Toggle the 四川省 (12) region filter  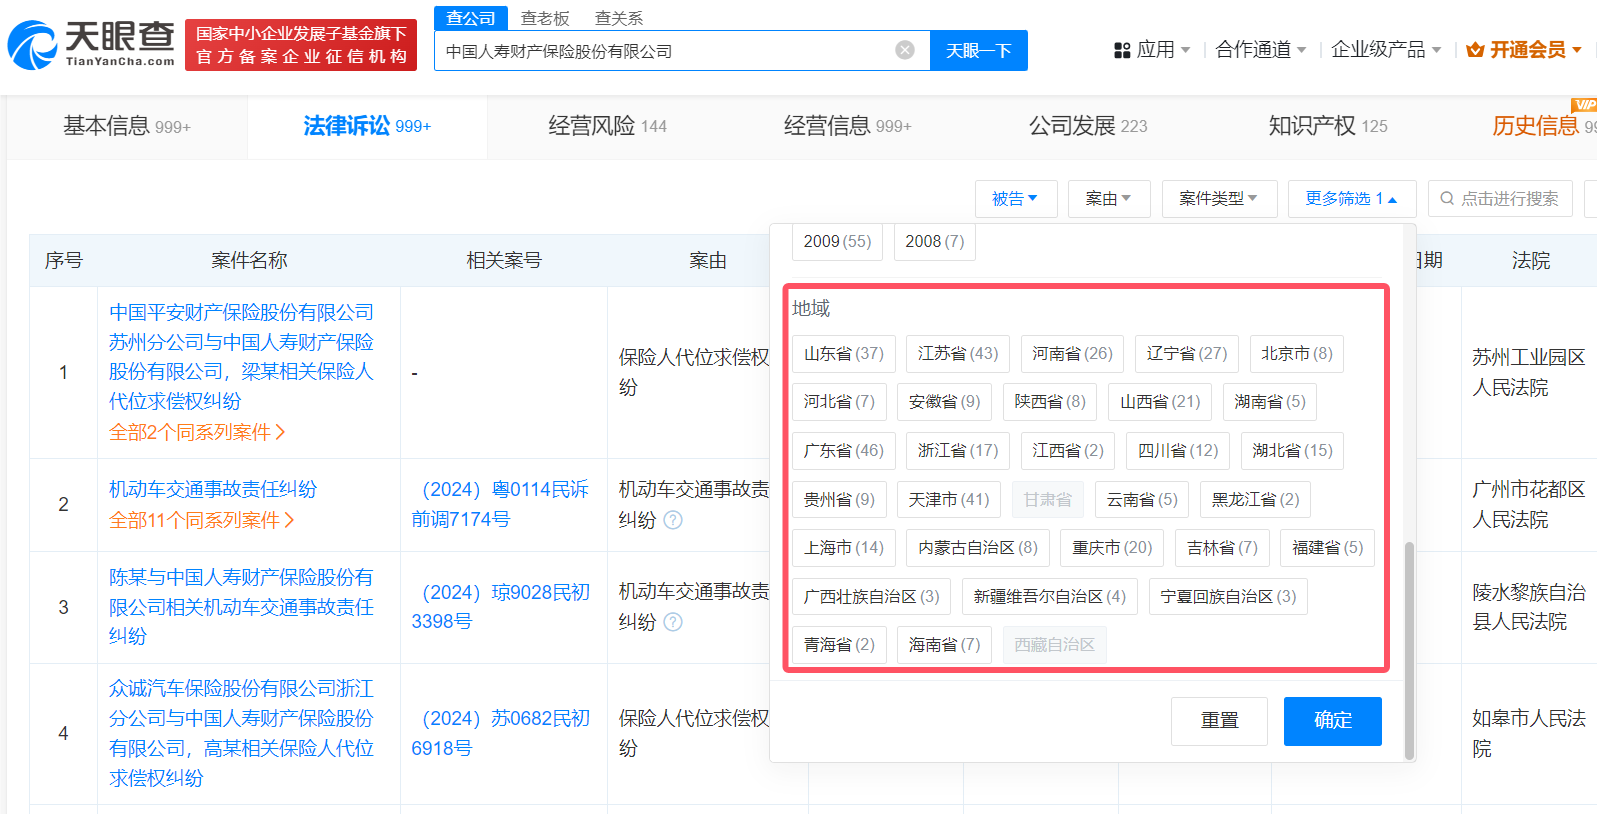click(x=1178, y=450)
